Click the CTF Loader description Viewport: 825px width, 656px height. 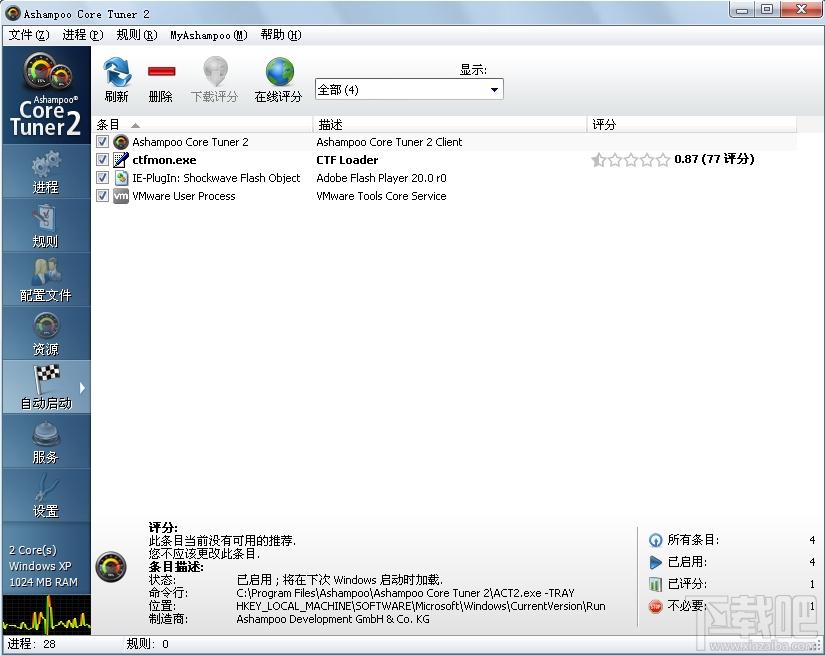click(x=347, y=160)
